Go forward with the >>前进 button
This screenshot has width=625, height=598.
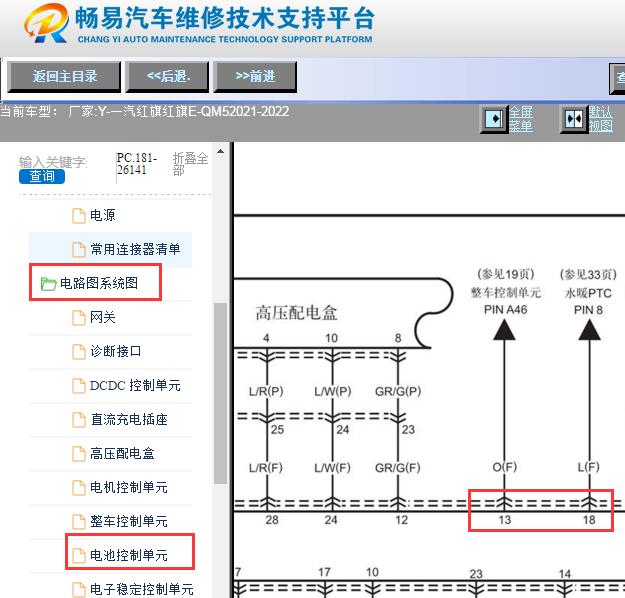click(x=255, y=77)
